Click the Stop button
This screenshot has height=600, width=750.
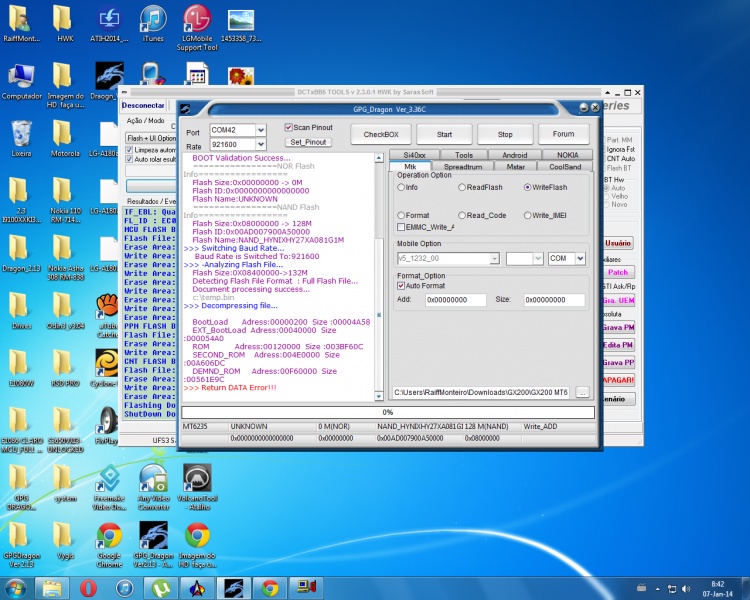point(505,134)
